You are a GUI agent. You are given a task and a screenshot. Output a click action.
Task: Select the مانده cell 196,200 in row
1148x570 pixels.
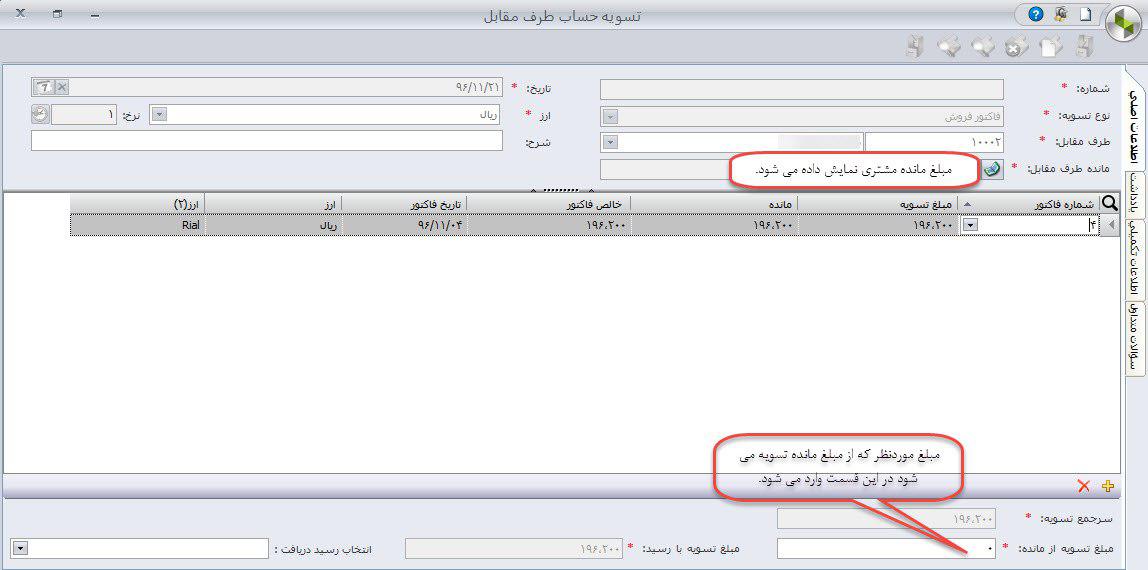tap(714, 225)
